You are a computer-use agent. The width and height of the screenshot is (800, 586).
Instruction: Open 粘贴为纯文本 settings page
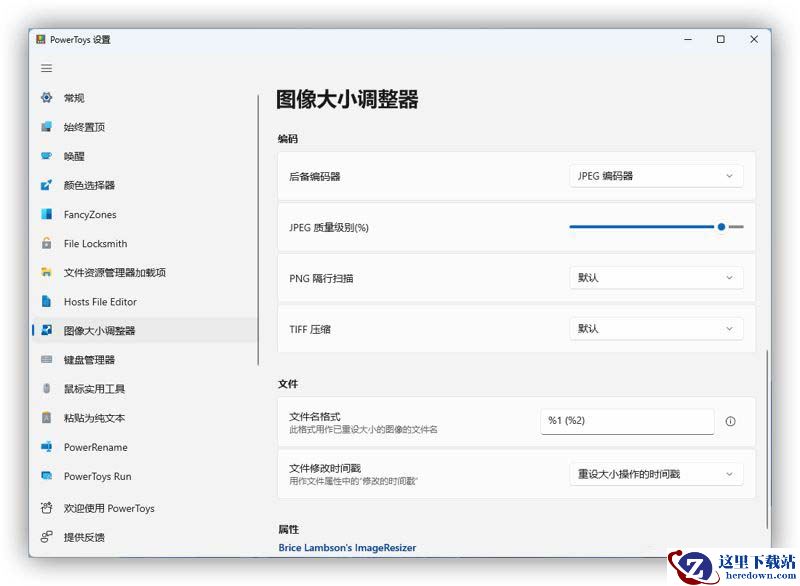coord(146,418)
